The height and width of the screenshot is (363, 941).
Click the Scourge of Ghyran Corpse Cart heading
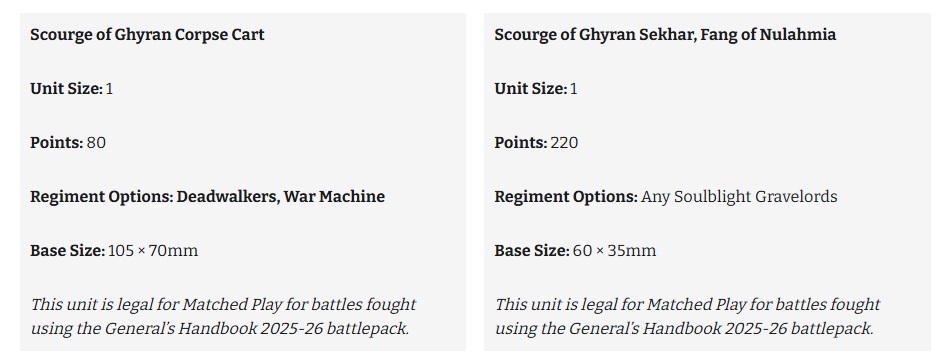pyautogui.click(x=147, y=35)
